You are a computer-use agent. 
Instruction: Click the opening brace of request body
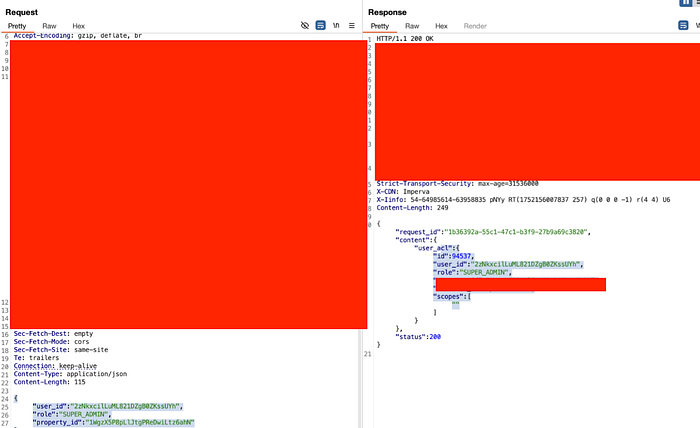[16, 398]
